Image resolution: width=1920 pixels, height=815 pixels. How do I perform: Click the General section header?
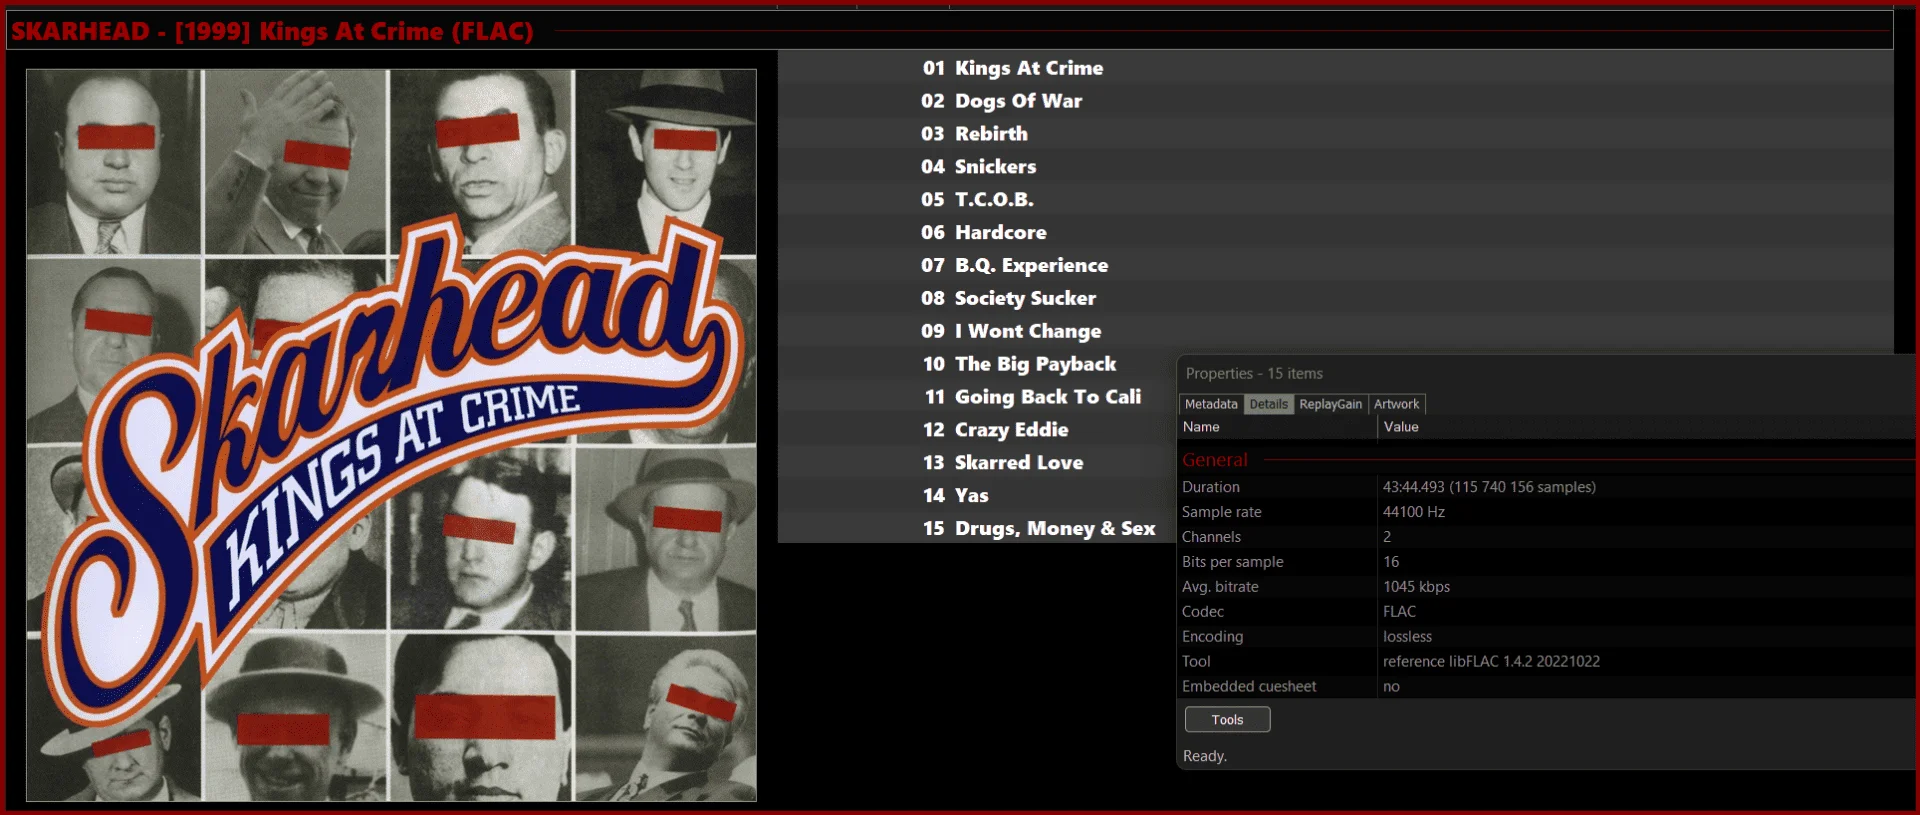1215,460
